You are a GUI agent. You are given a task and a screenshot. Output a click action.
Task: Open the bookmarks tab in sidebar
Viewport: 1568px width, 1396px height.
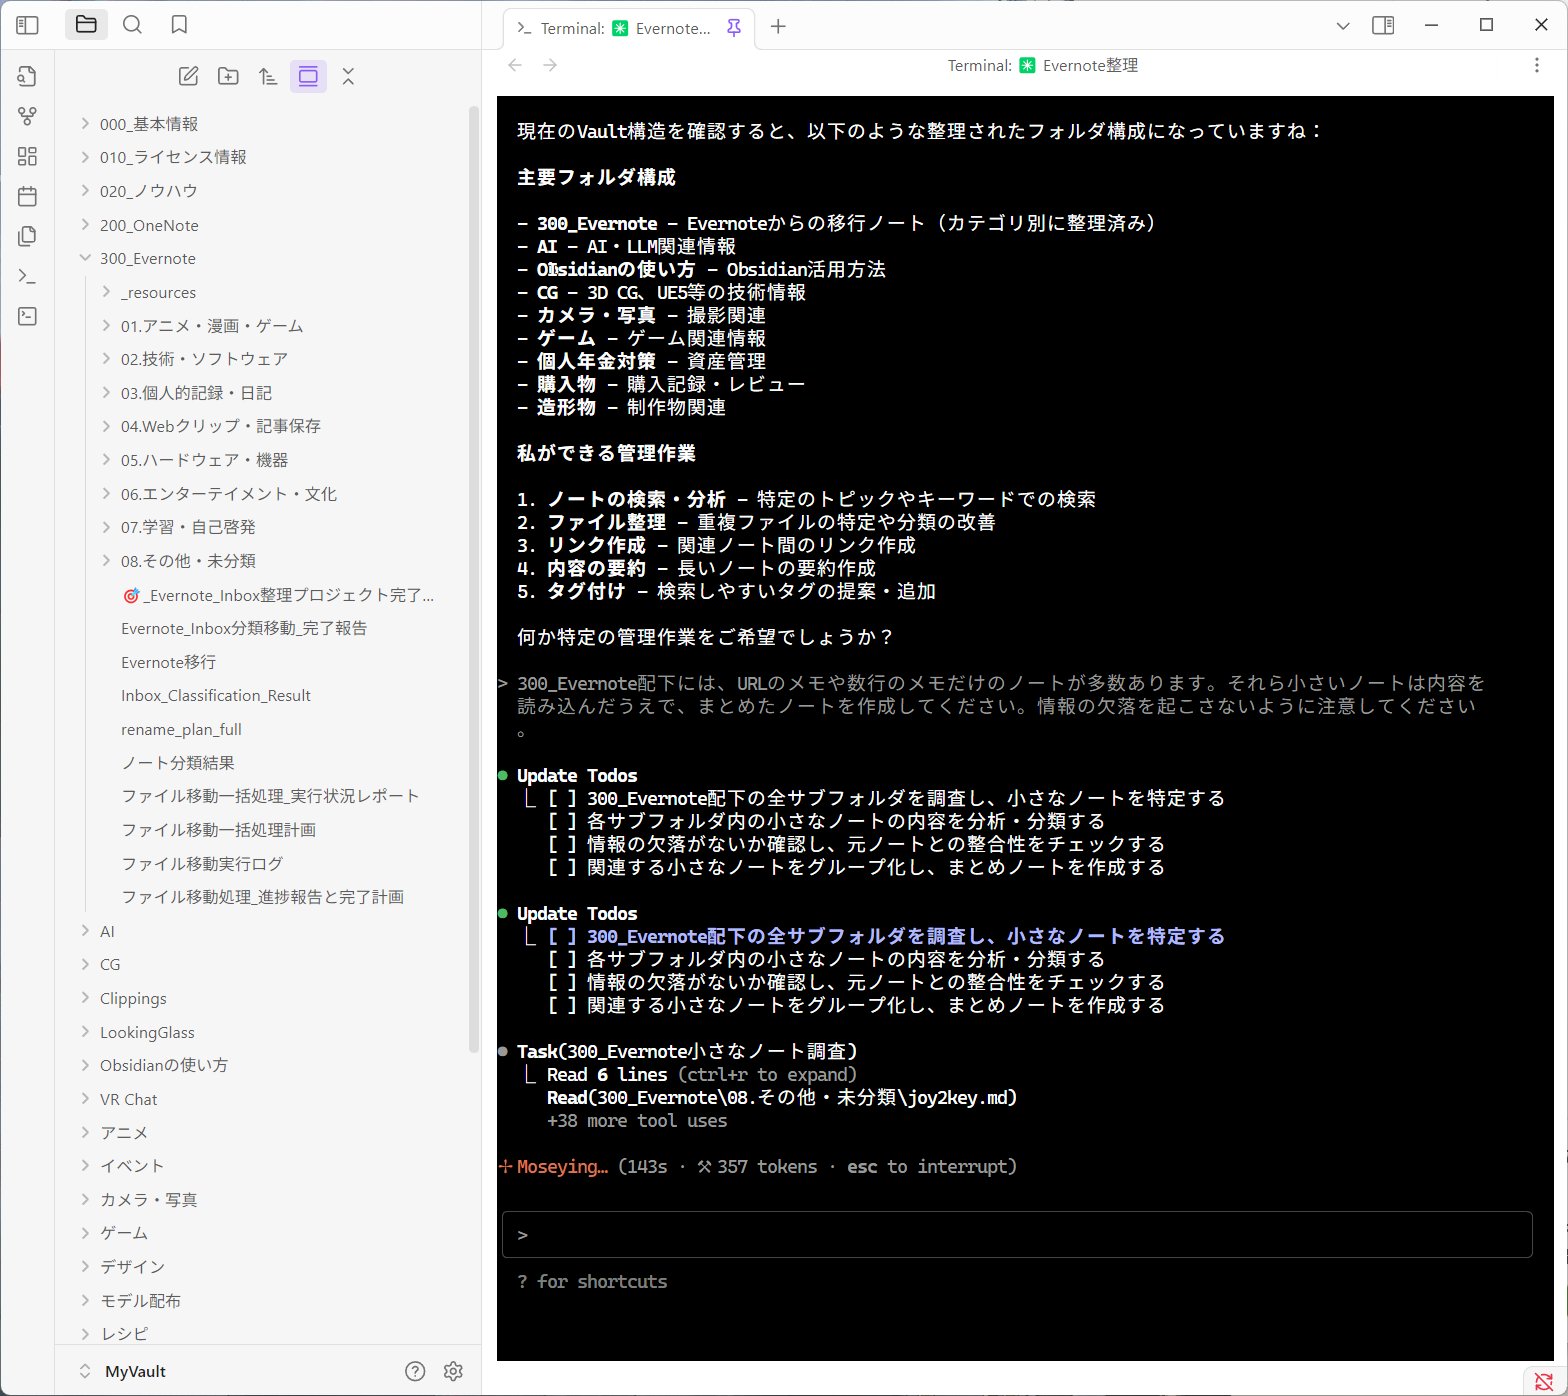coord(179,25)
